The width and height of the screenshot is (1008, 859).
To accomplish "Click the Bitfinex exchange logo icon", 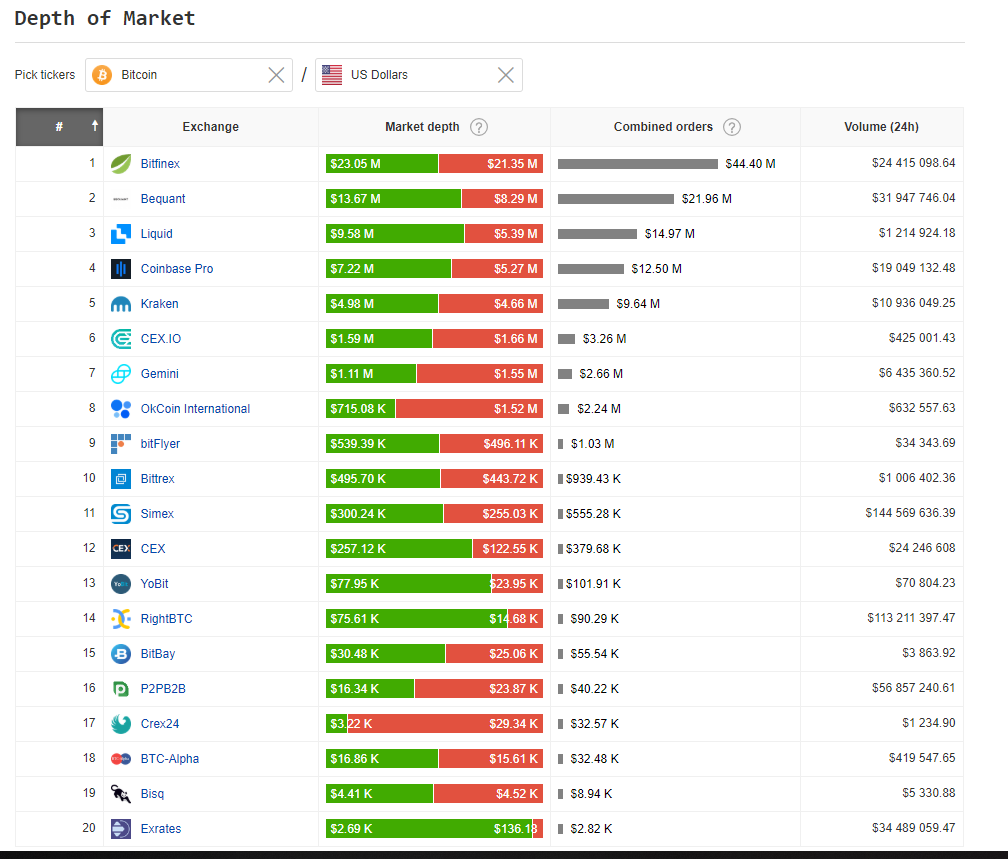I will 120,163.
